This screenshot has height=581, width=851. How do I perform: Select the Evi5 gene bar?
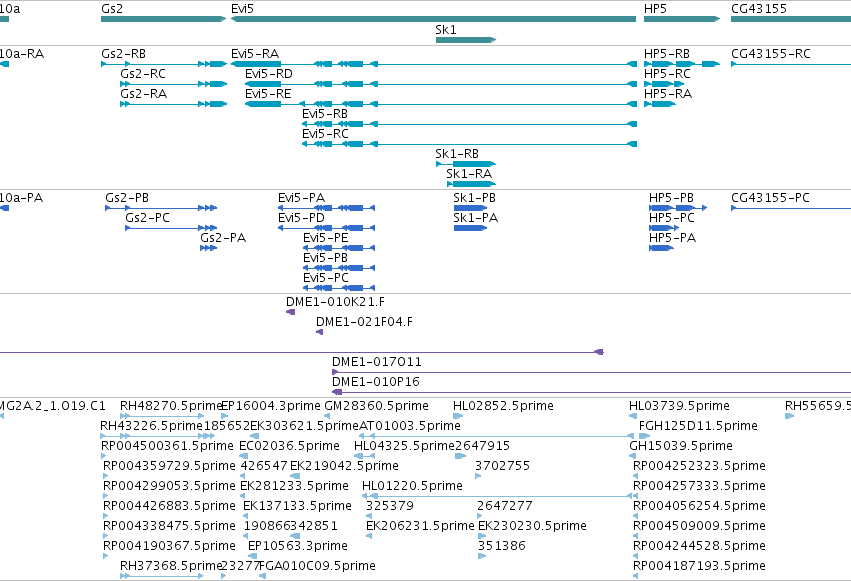433,19
